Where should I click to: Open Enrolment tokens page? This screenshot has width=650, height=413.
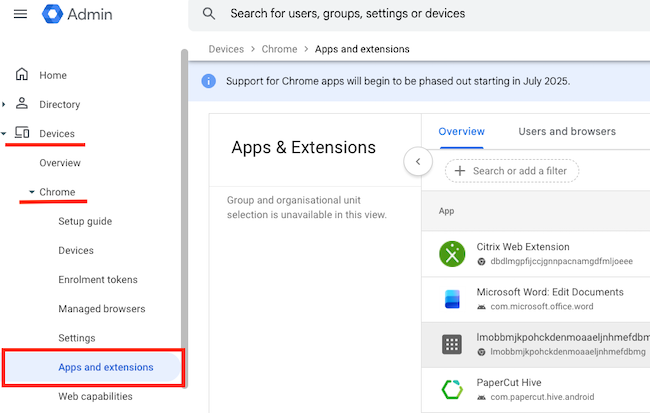point(98,279)
